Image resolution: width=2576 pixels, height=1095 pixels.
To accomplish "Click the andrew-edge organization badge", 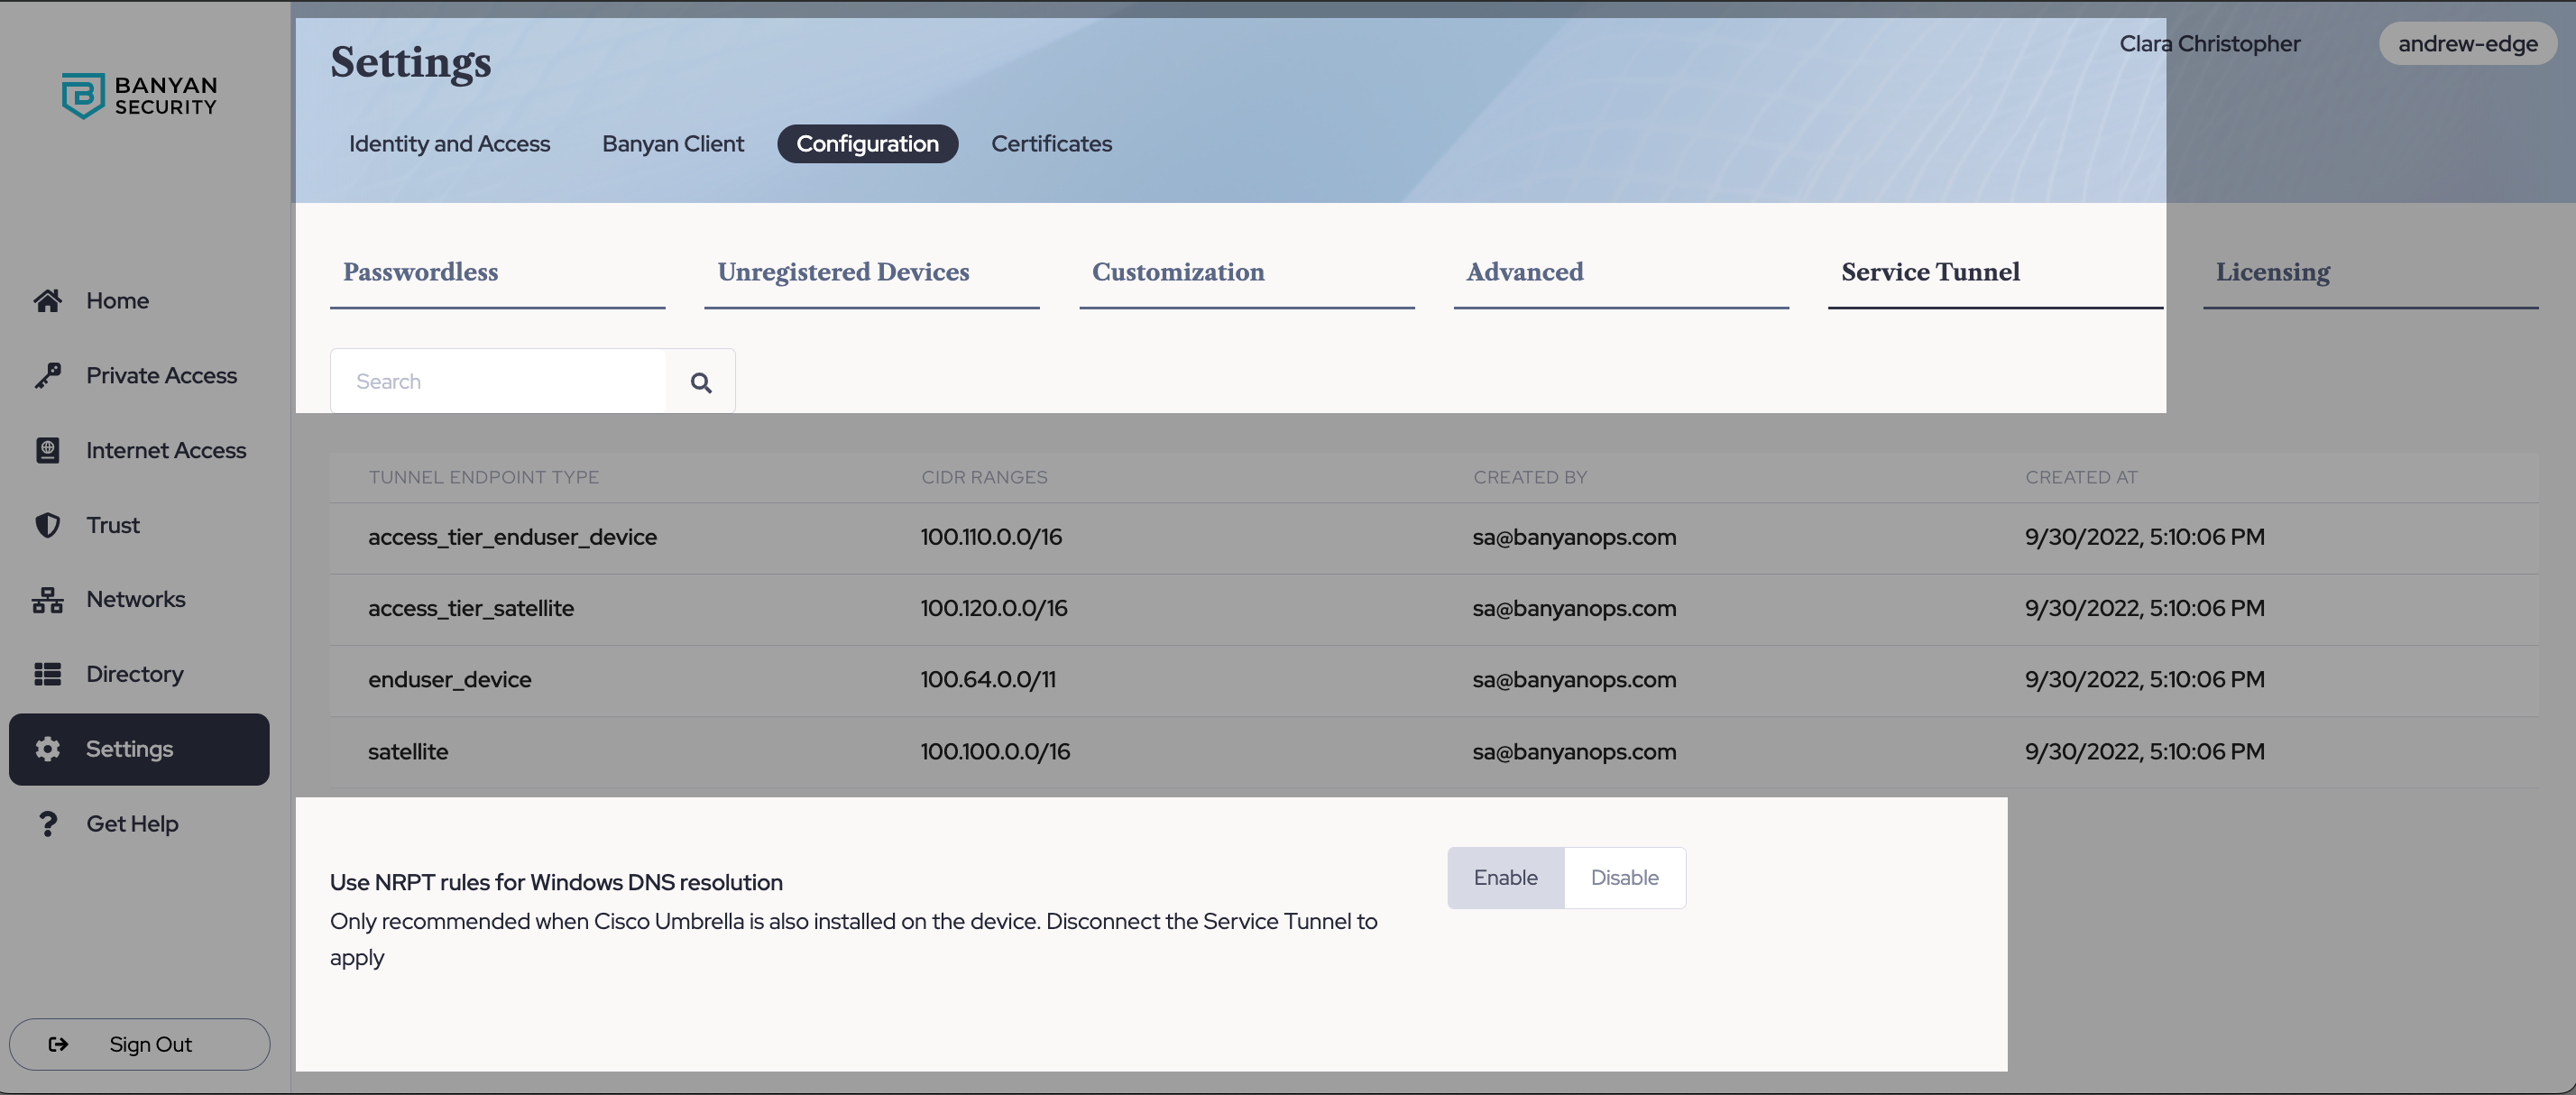I will coord(2467,44).
